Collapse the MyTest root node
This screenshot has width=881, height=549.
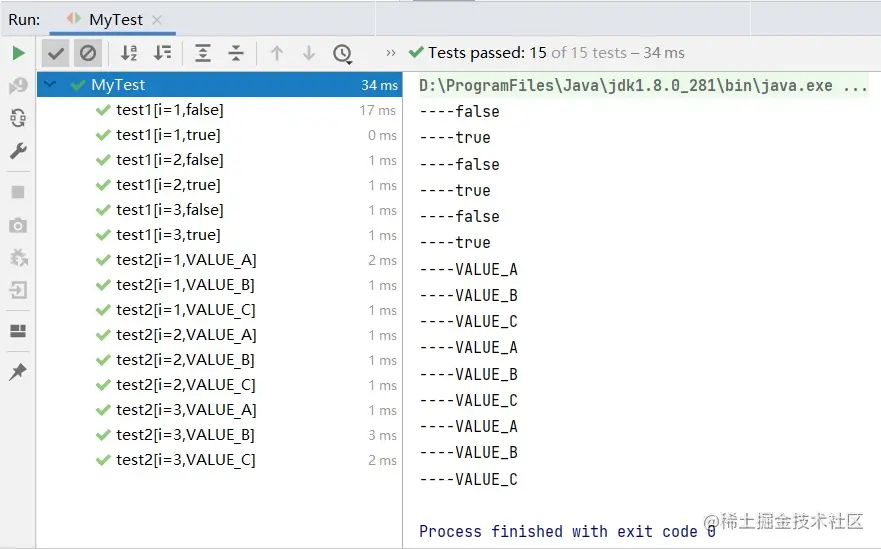click(50, 84)
